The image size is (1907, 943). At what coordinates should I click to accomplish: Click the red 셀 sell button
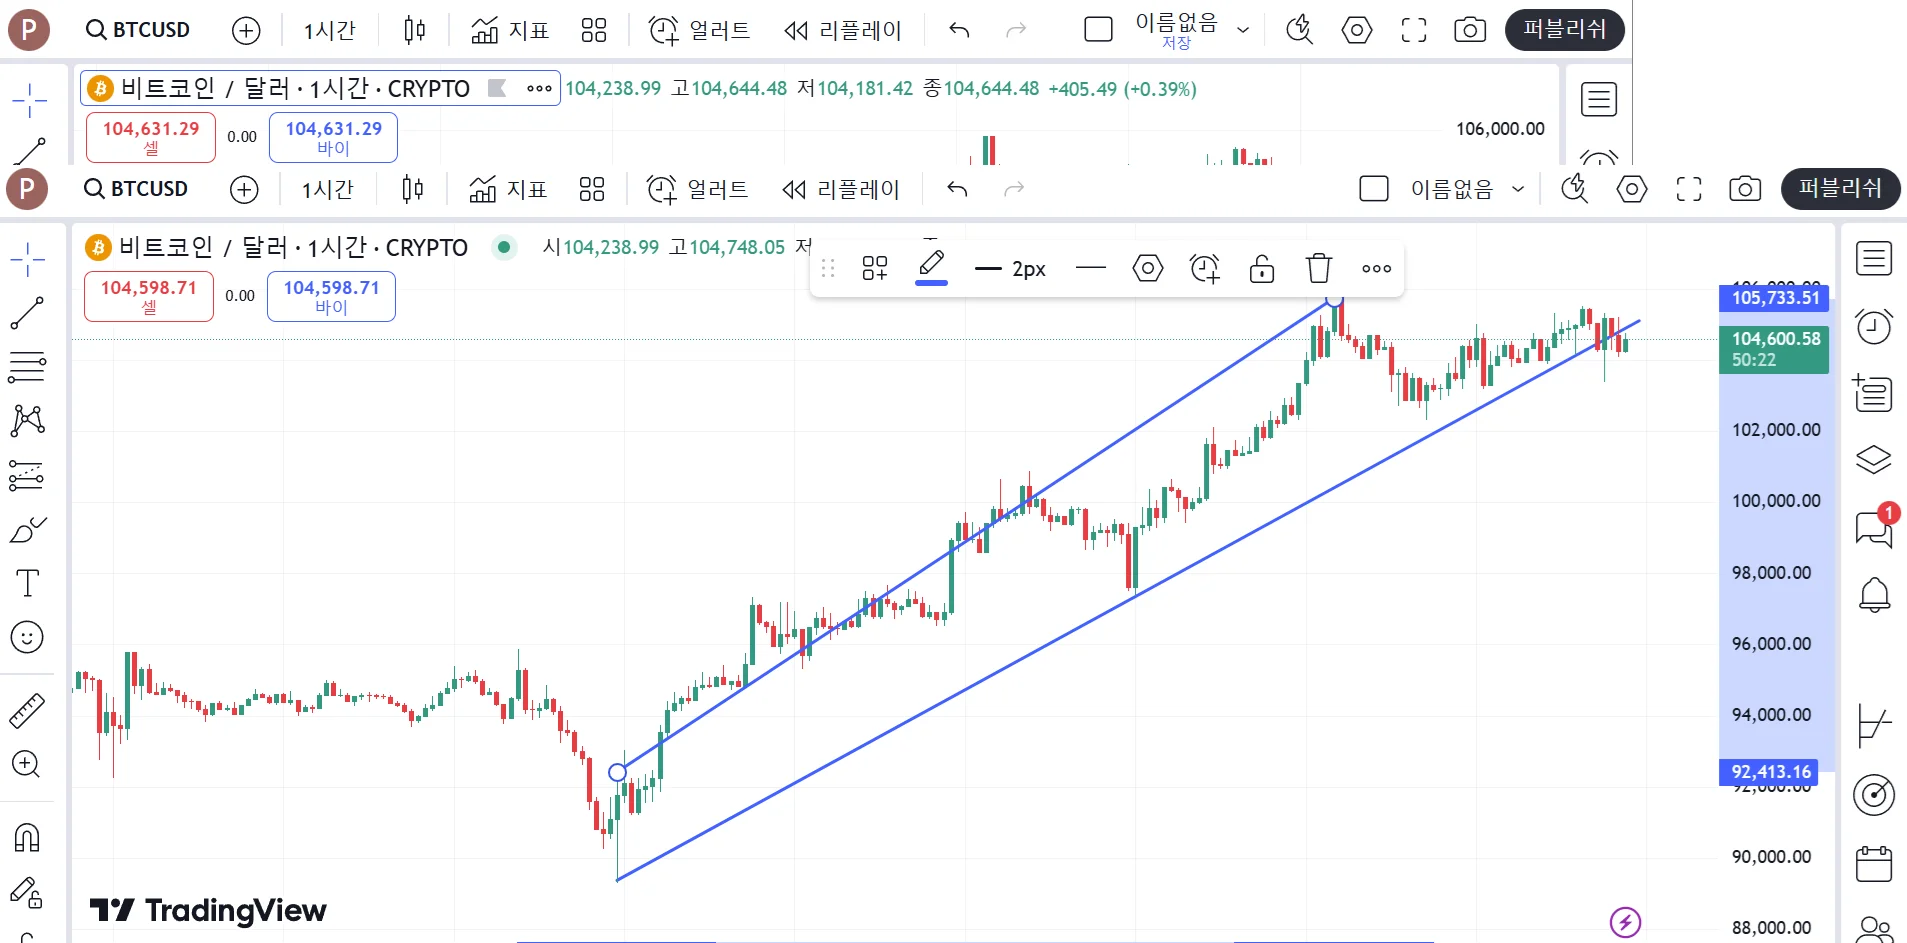click(x=149, y=296)
